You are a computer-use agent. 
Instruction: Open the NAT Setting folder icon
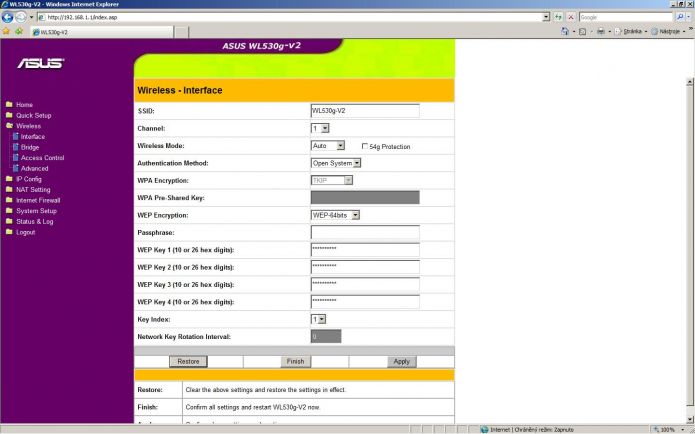(9, 189)
